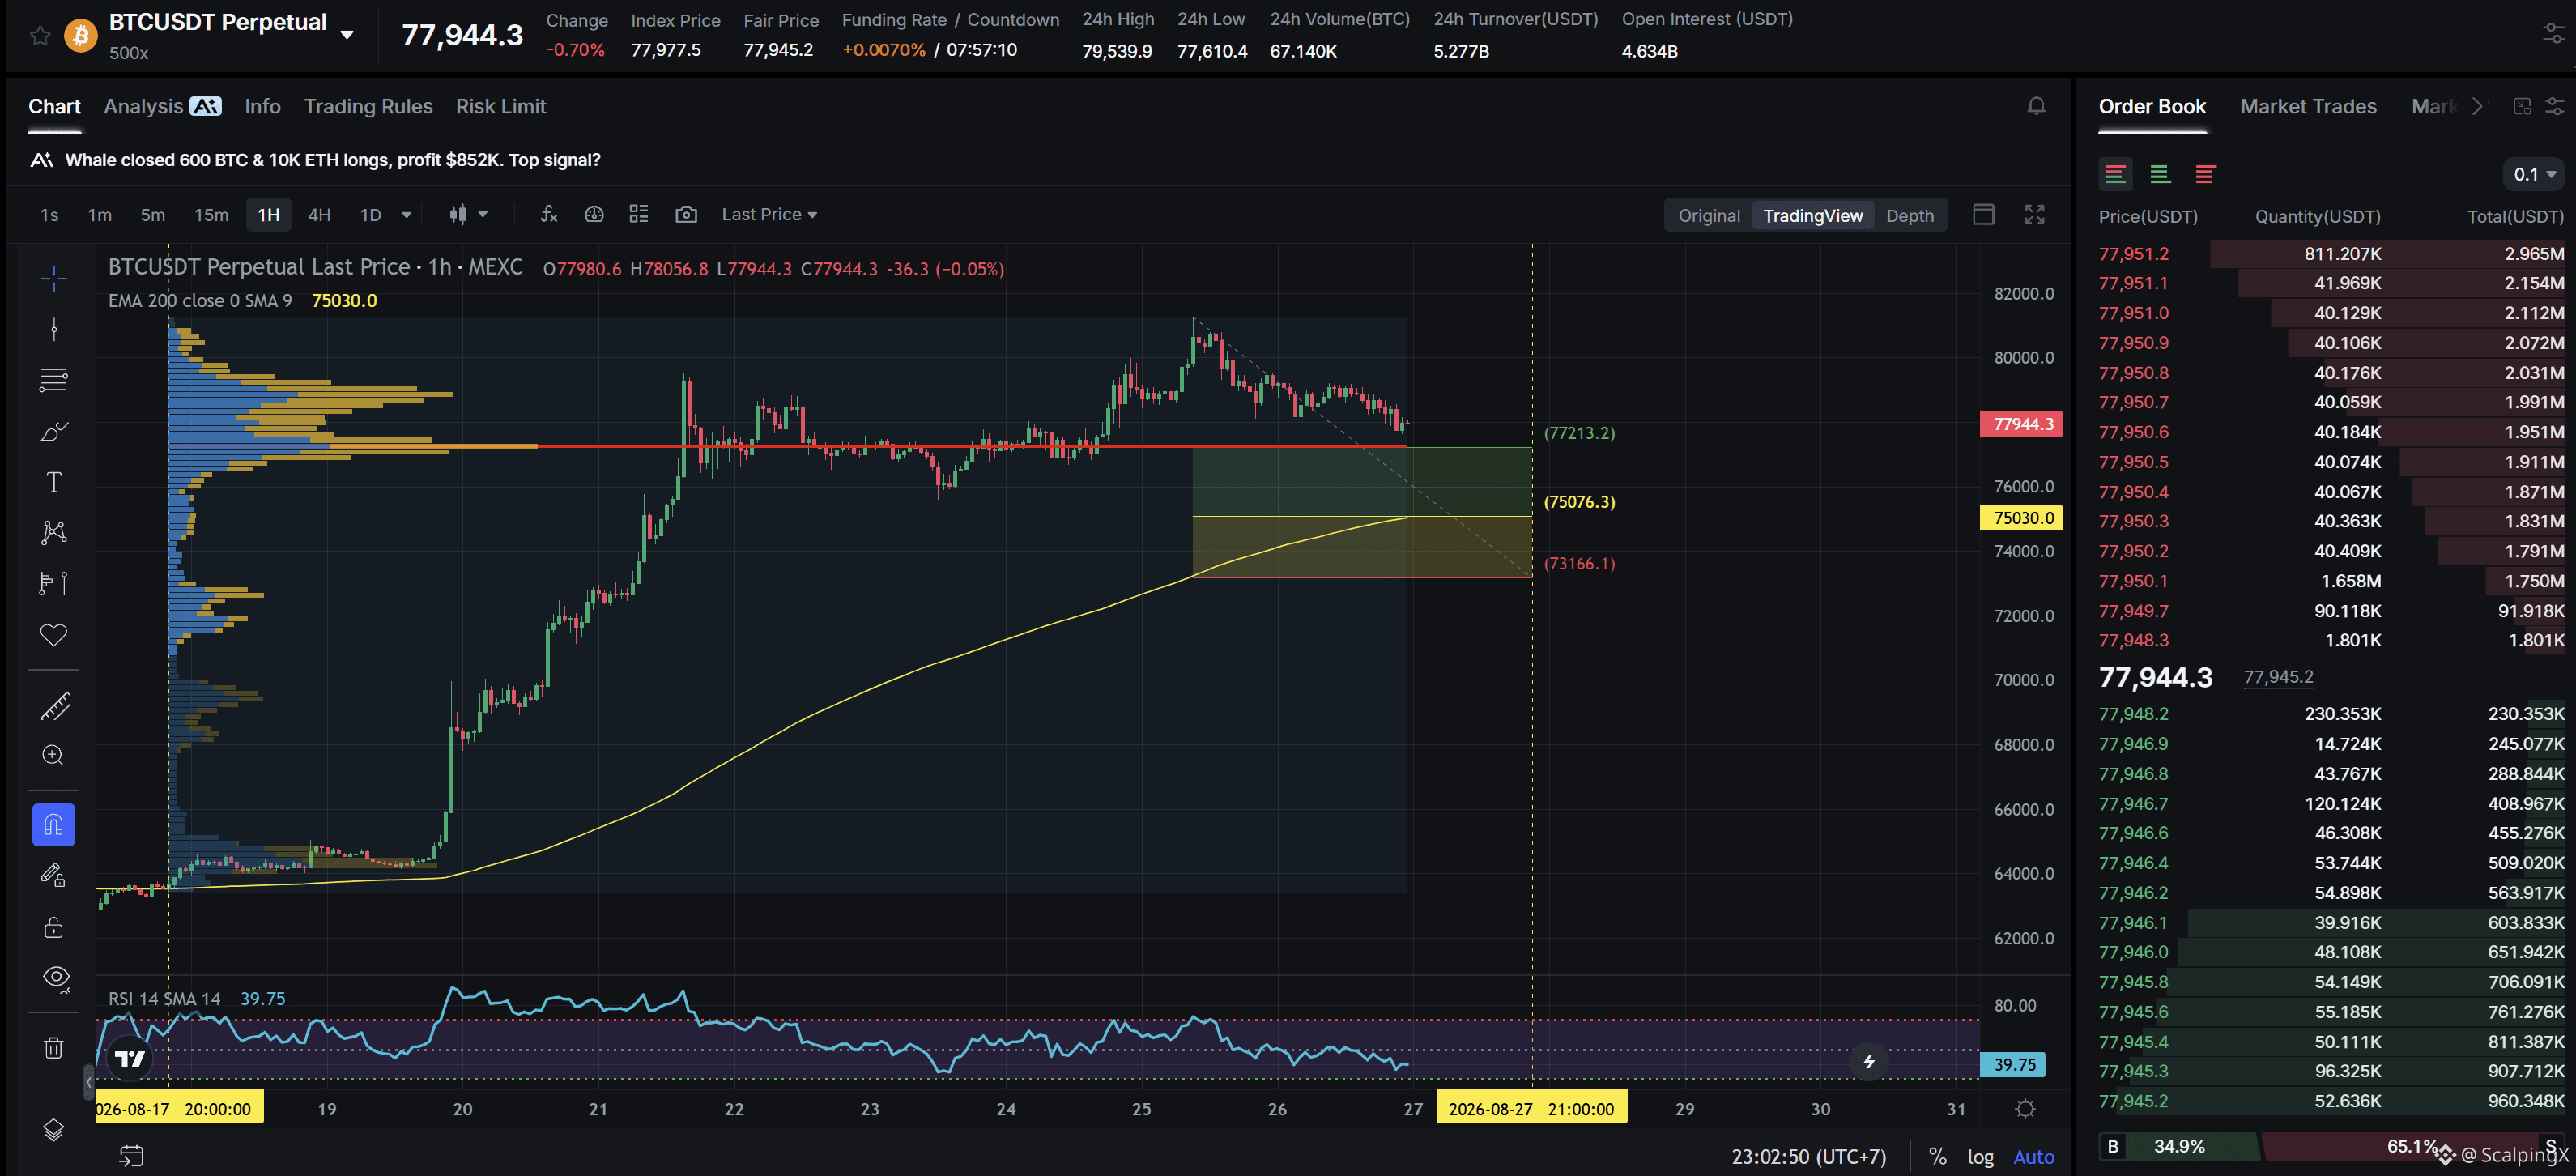Open the Info tab
This screenshot has height=1176, width=2576.
click(263, 106)
